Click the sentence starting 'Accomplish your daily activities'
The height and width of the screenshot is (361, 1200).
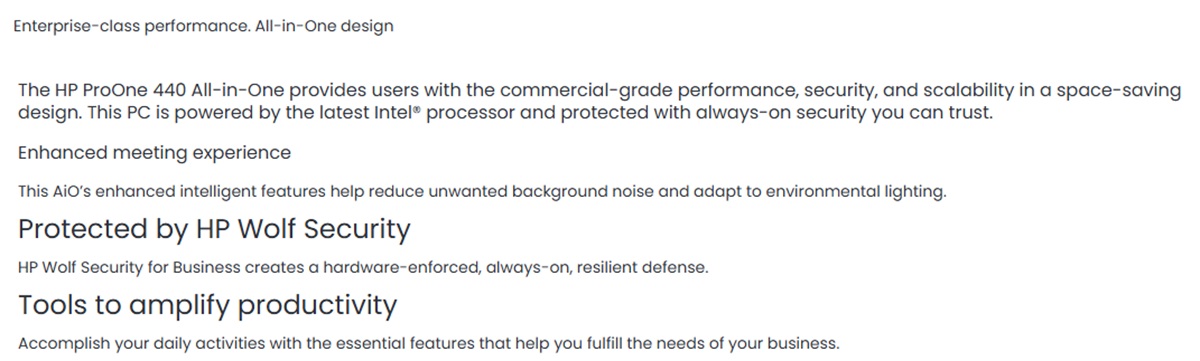click(x=429, y=344)
